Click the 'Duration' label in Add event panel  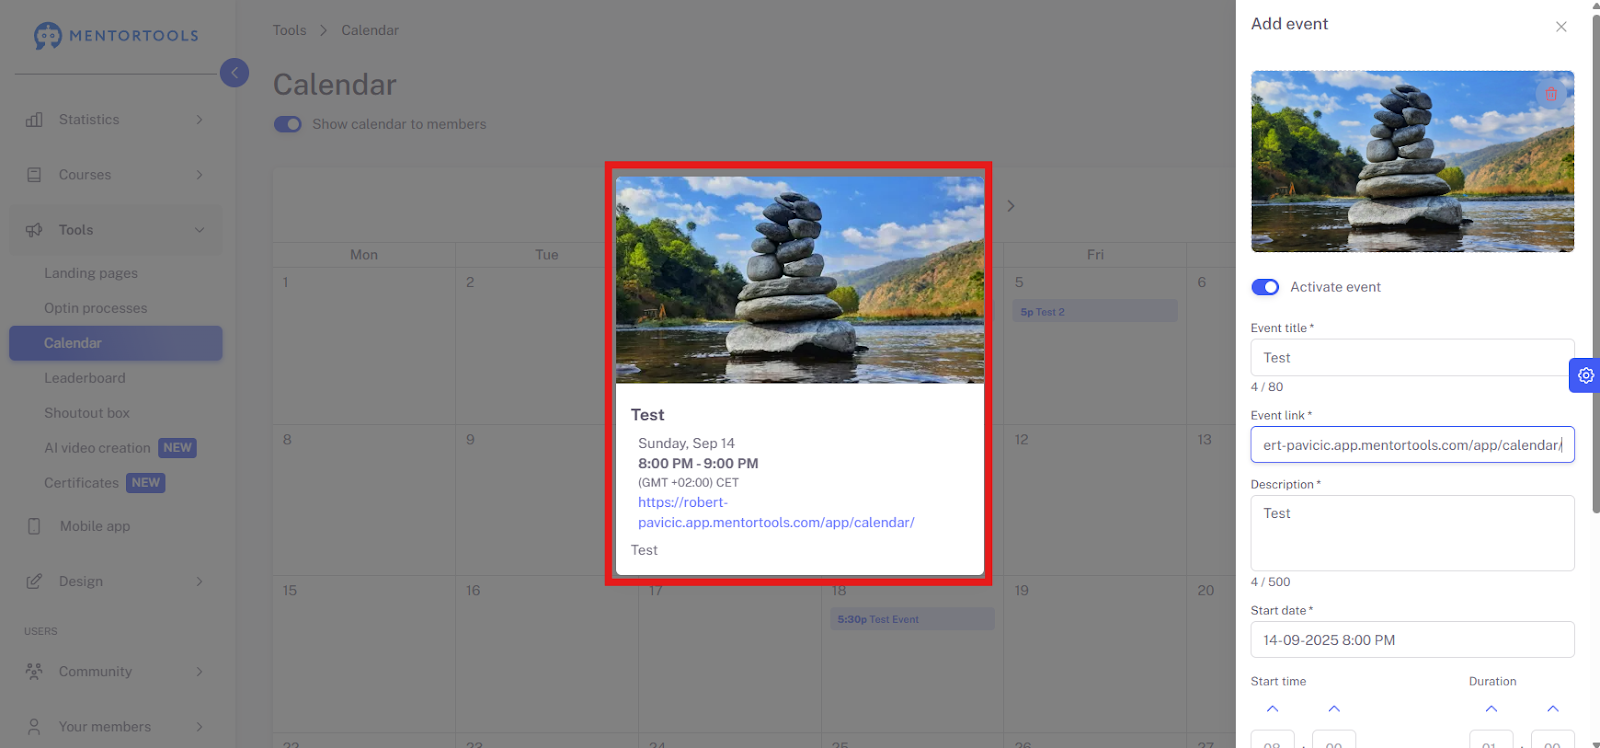(x=1493, y=682)
